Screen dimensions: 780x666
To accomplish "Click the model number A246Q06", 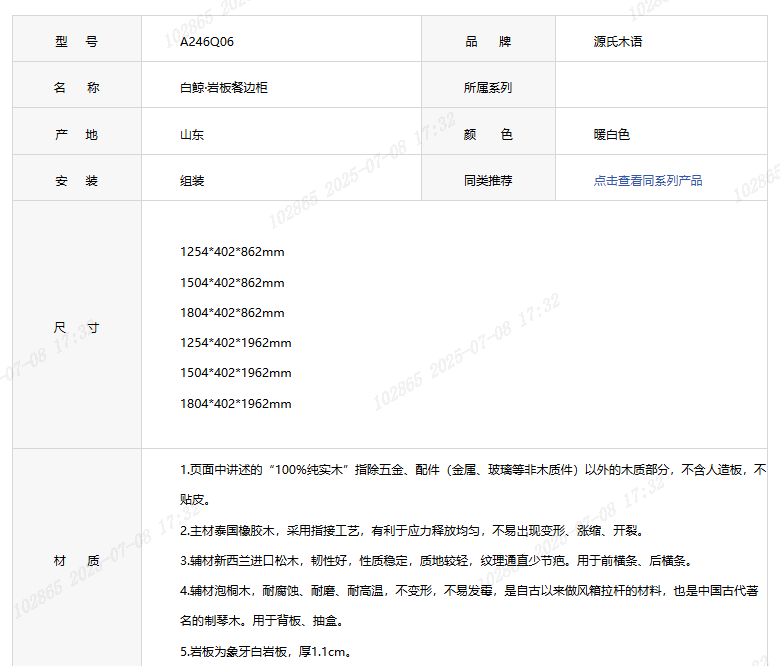I will (x=207, y=42).
